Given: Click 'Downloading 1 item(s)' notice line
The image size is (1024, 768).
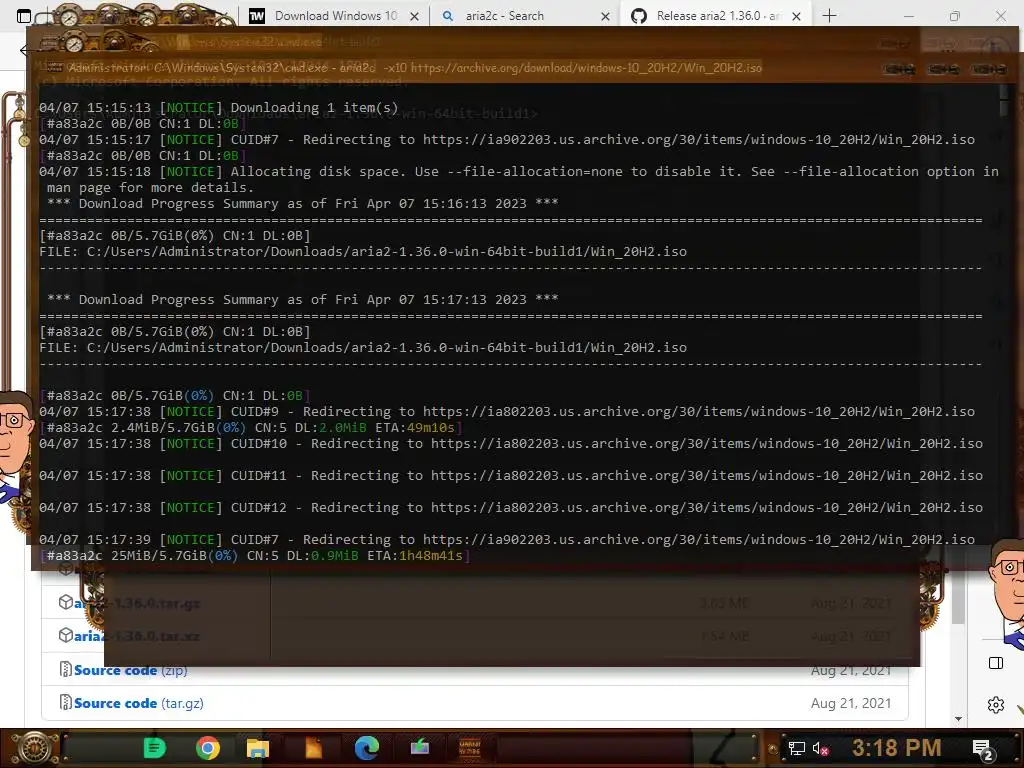Looking at the screenshot, I should click(x=218, y=108).
